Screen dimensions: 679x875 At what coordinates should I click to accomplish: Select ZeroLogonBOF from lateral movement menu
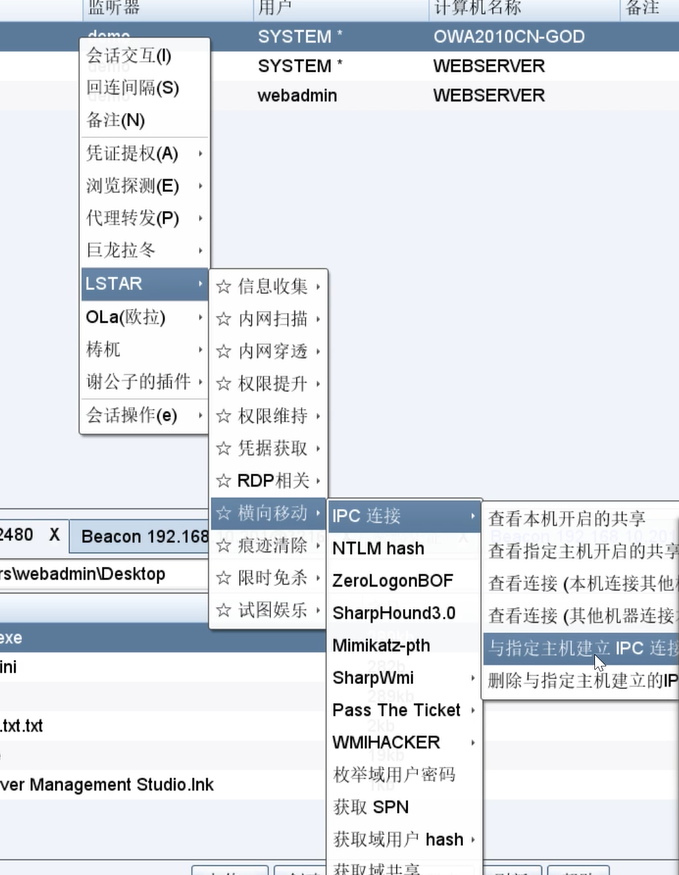click(393, 581)
